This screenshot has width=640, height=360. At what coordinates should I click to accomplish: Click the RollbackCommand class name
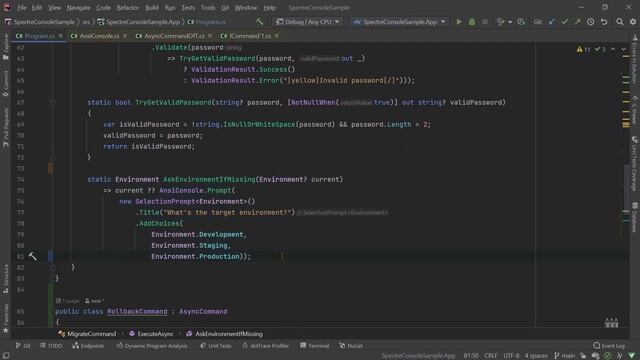click(x=137, y=311)
